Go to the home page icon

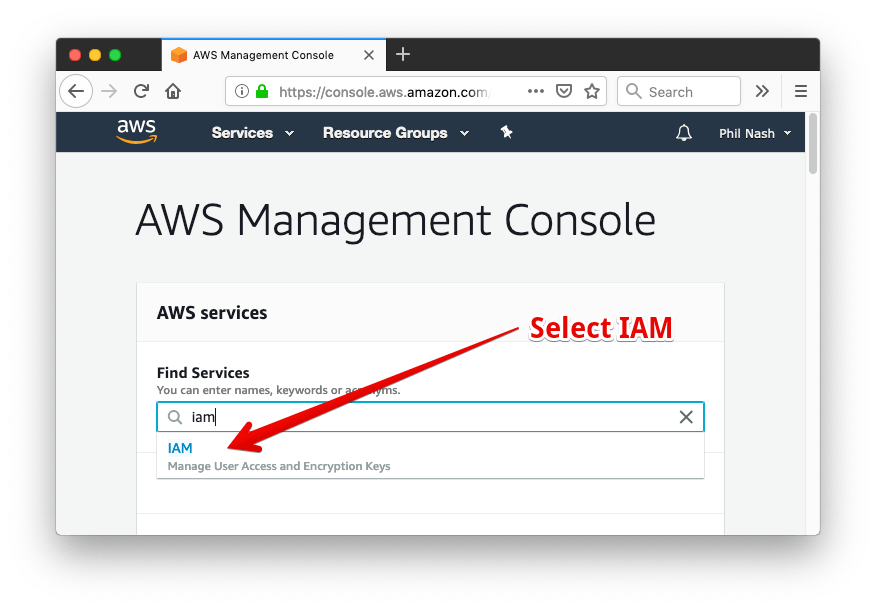tap(173, 91)
